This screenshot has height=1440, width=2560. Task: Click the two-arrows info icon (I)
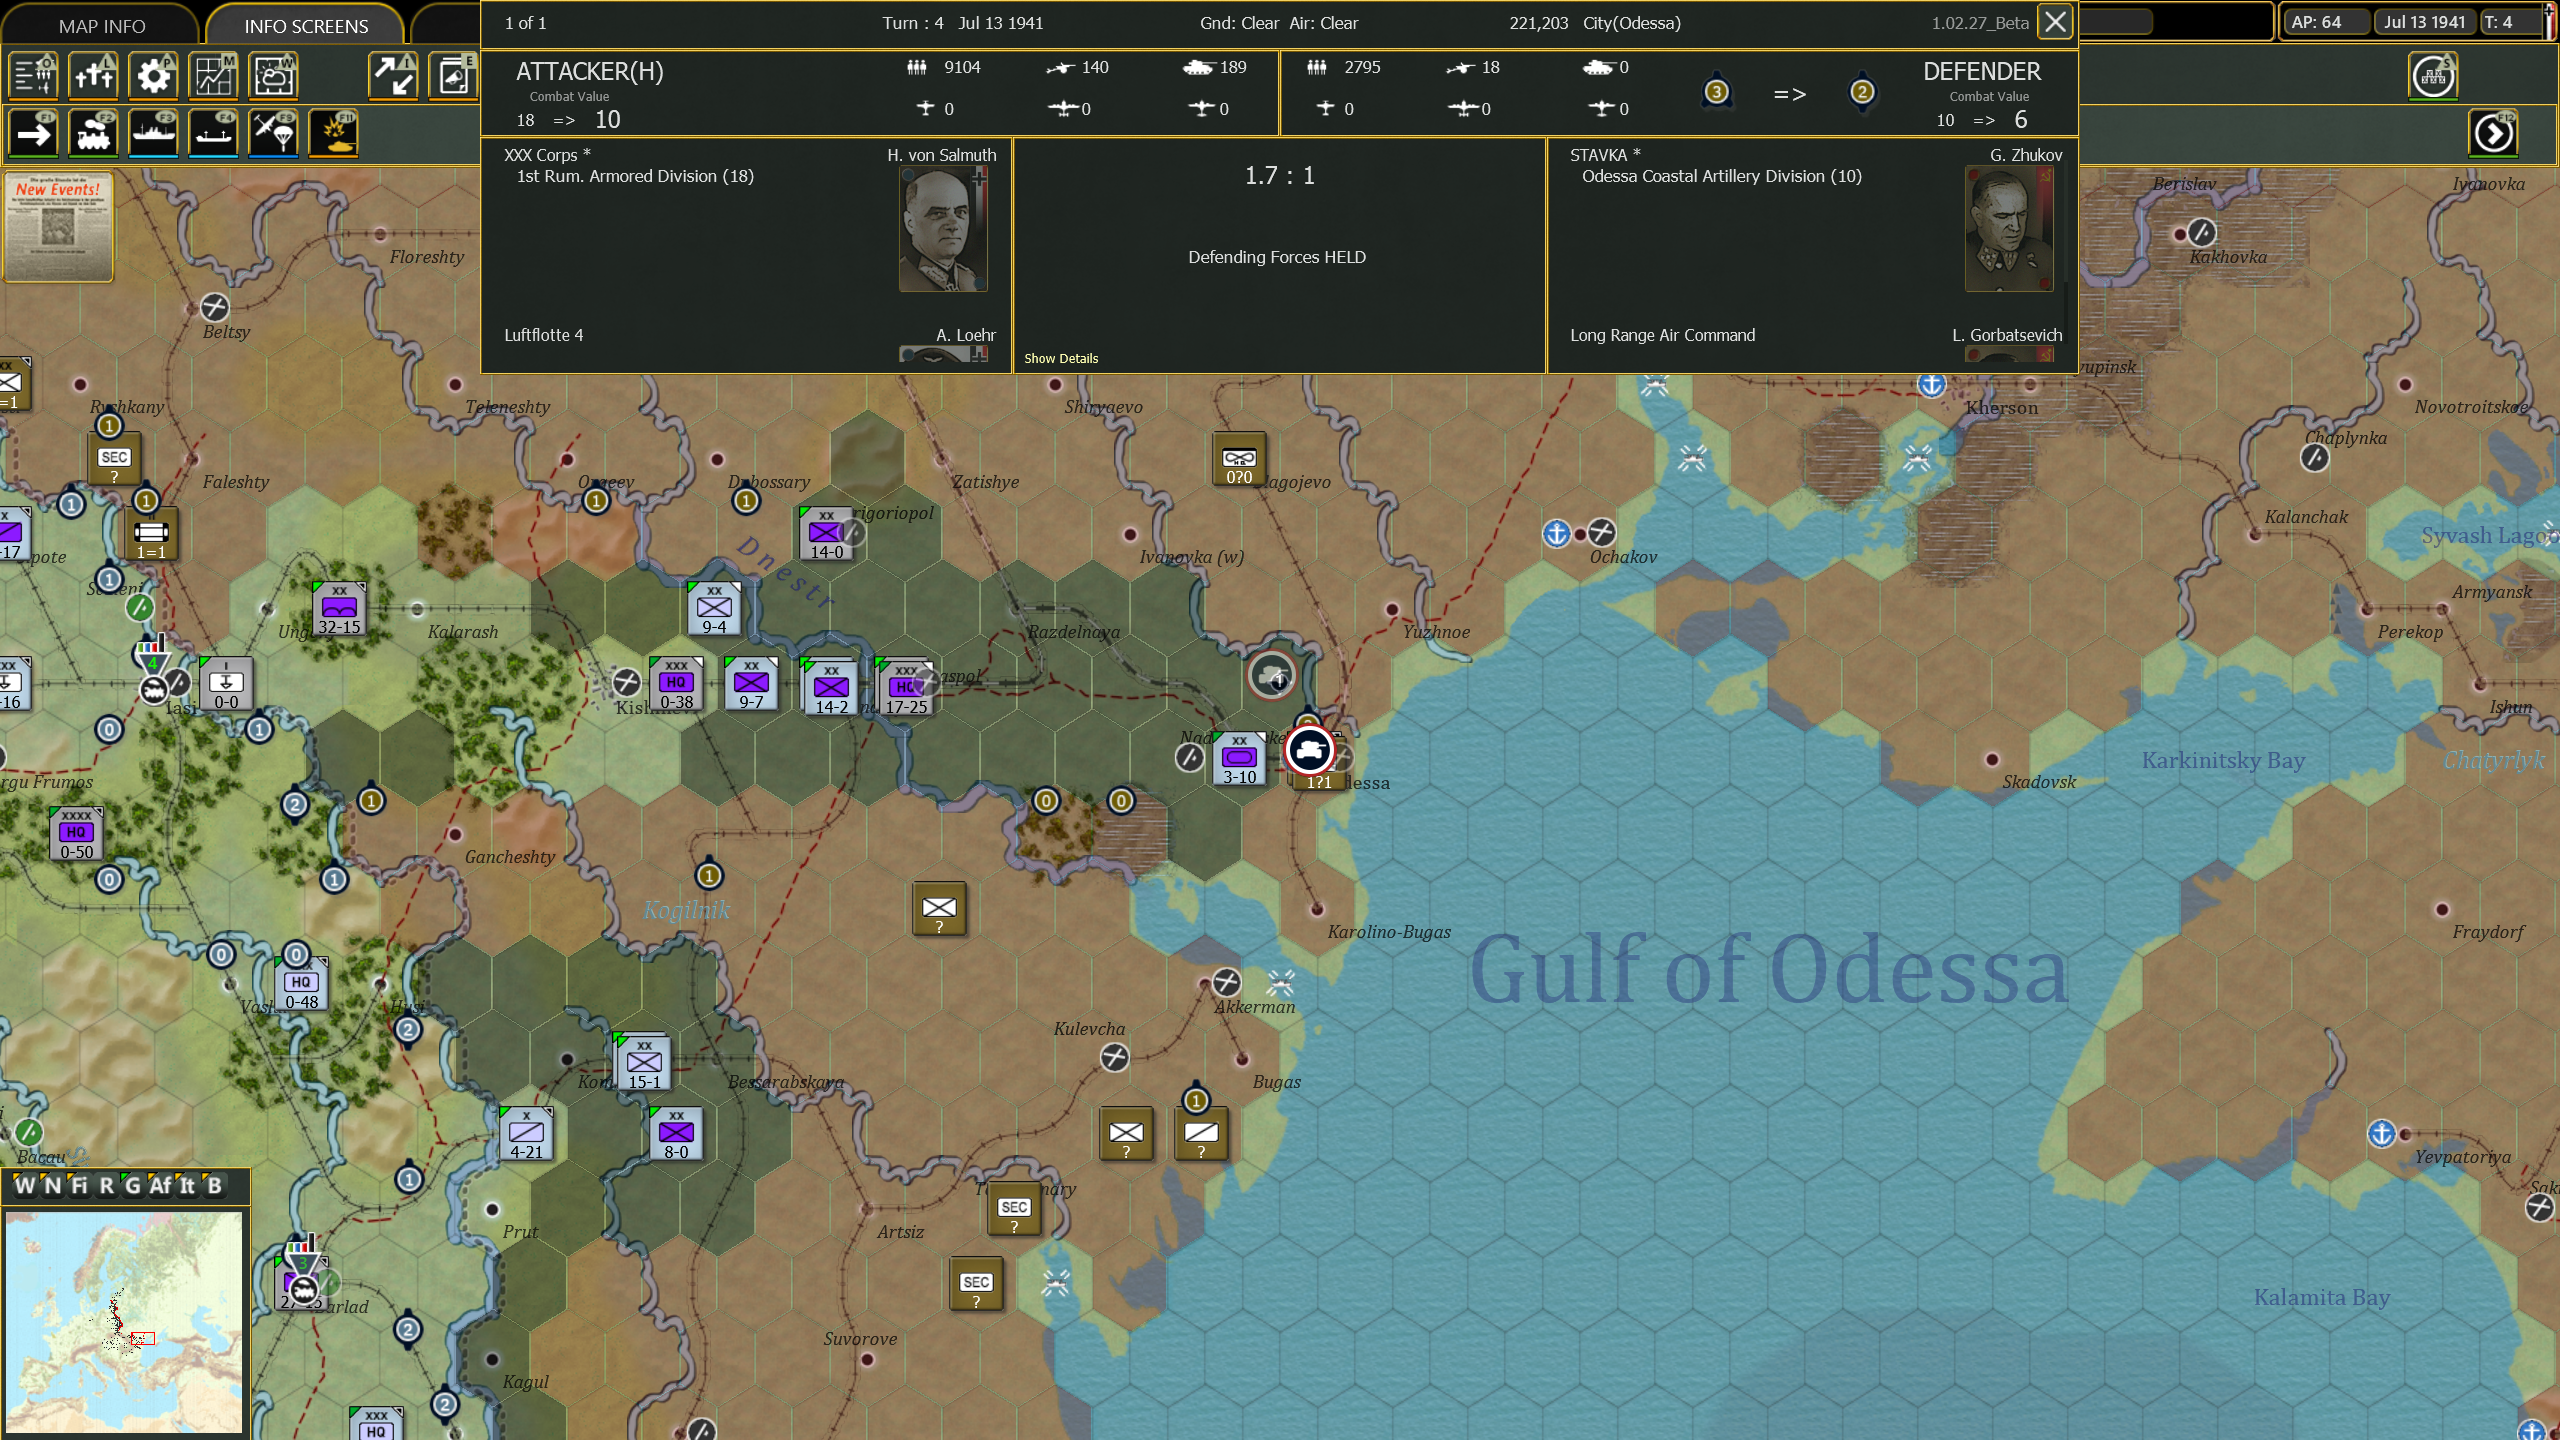coord(394,76)
